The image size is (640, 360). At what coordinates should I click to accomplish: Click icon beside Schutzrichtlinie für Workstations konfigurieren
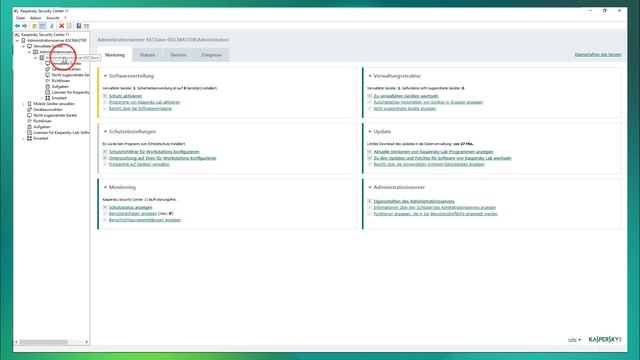tap(105, 151)
